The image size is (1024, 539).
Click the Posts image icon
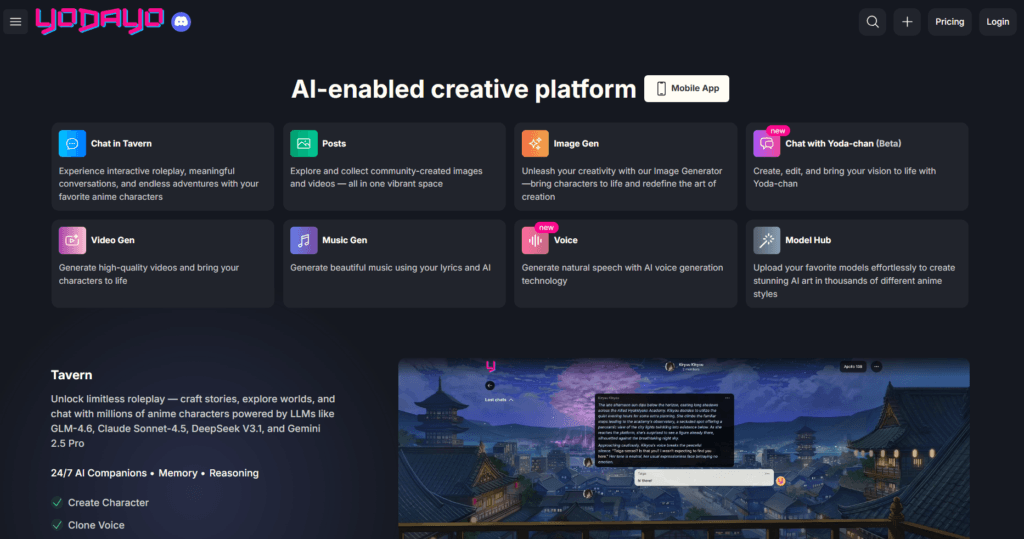pyautogui.click(x=304, y=144)
